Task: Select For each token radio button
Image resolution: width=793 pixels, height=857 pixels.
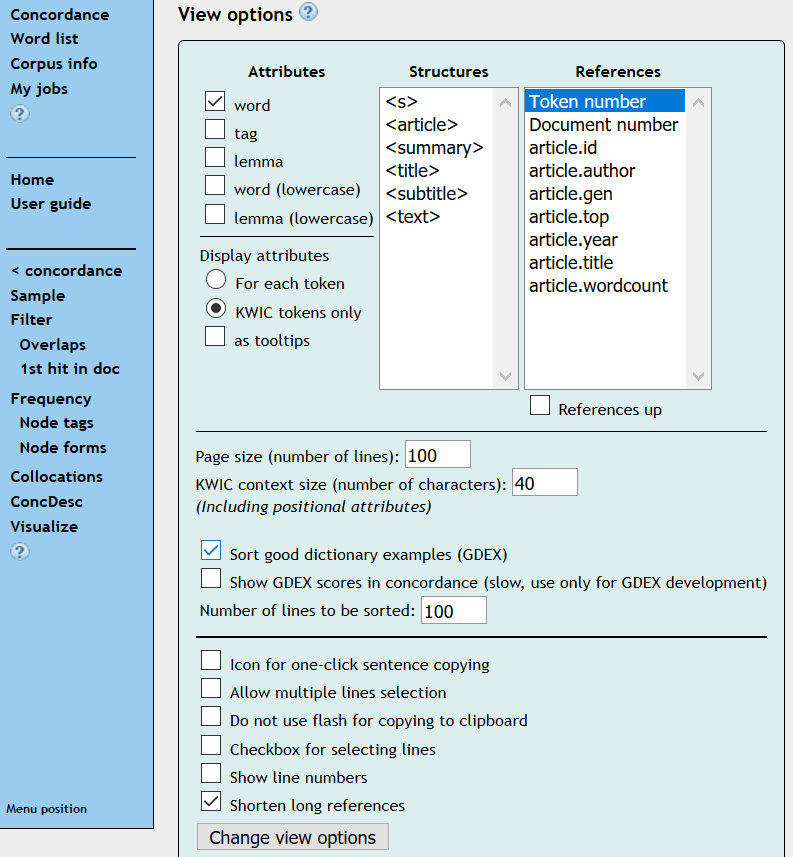Action: coord(216,279)
